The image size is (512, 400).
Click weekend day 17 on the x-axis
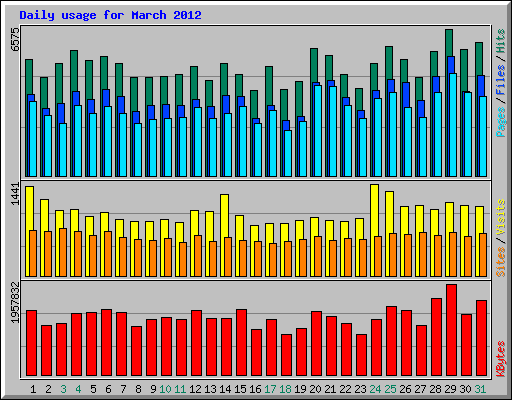(270, 389)
